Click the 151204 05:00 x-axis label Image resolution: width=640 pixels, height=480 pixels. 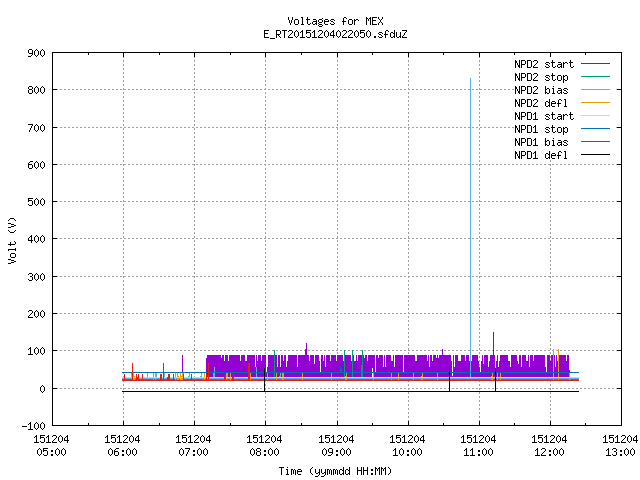51,446
